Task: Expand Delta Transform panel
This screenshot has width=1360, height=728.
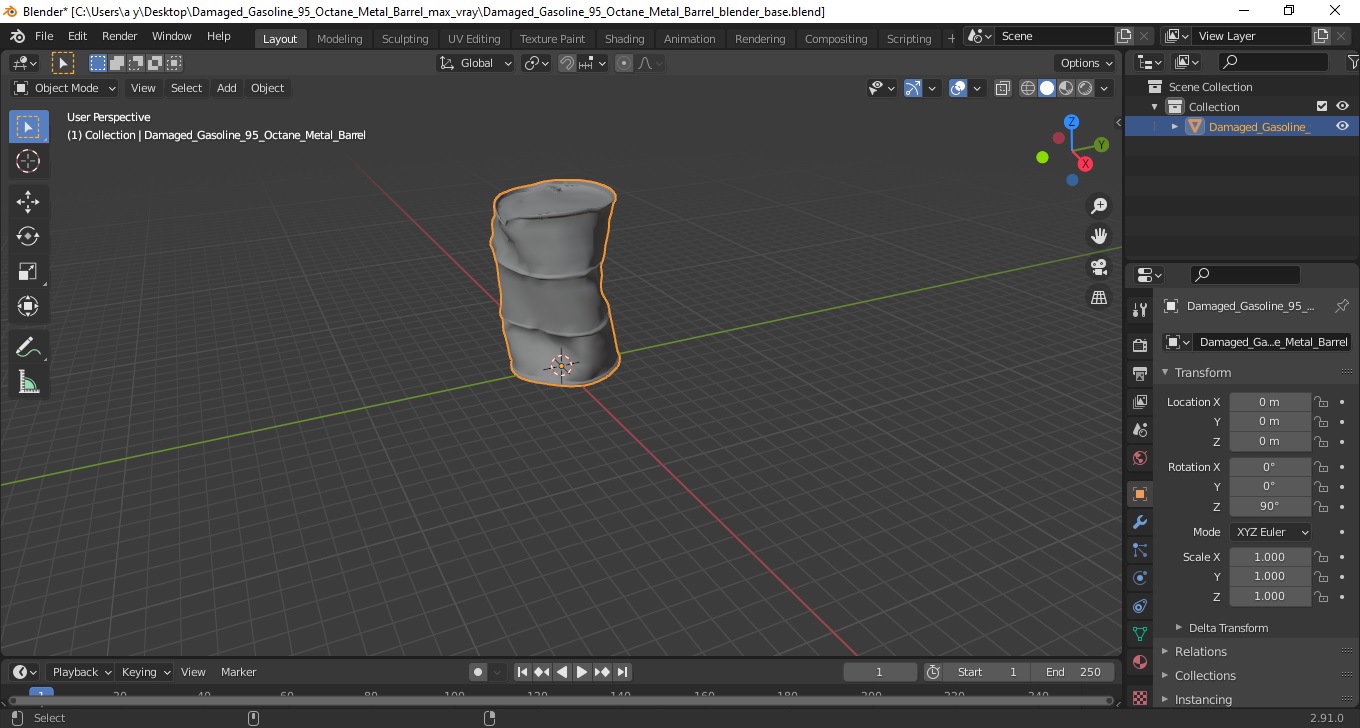Action: coord(1228,628)
